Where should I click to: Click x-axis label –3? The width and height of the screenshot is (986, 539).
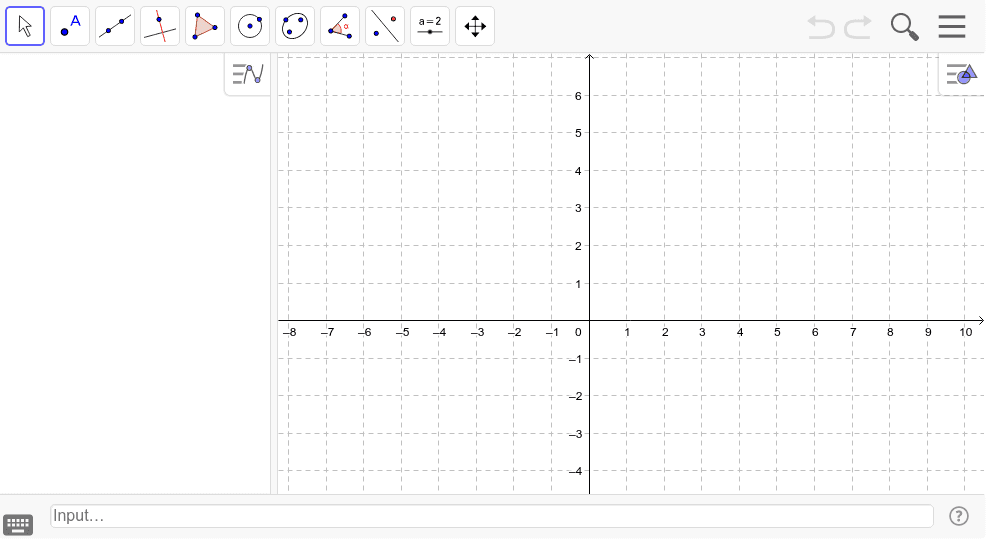pos(477,332)
